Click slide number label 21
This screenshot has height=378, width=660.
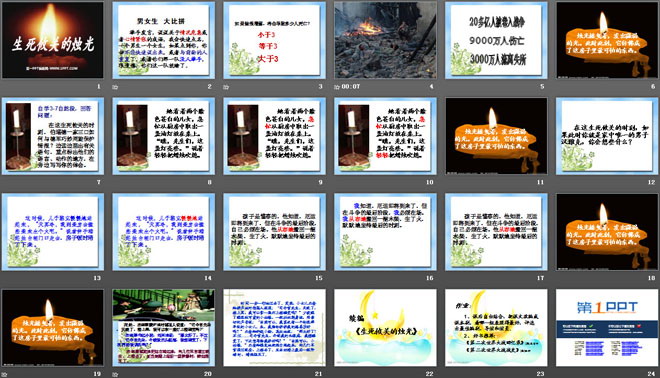(319, 374)
